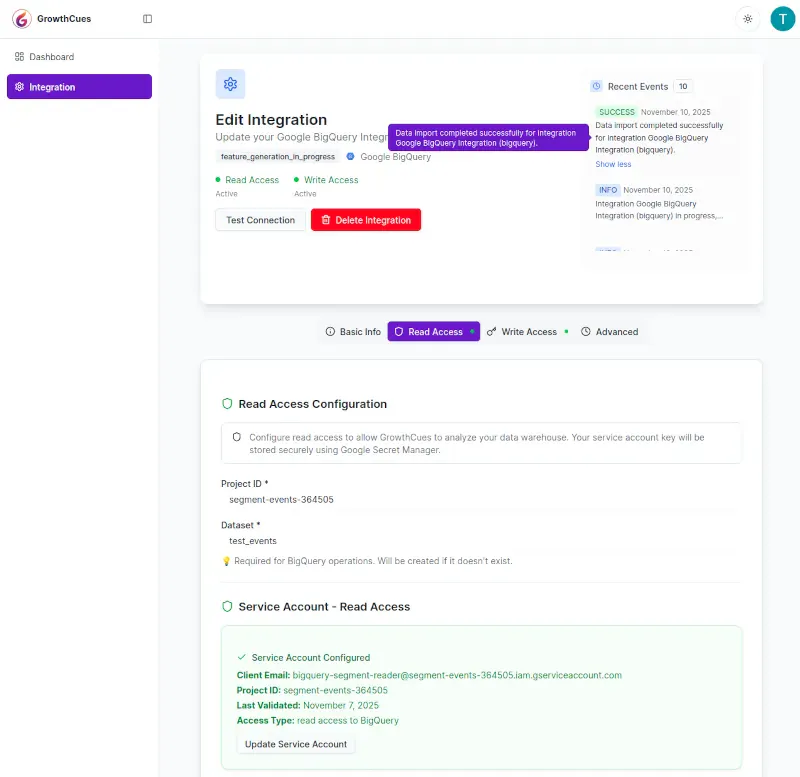Screen dimensions: 800x777
Task: Click the GrowthCues logo icon
Action: [x=22, y=19]
